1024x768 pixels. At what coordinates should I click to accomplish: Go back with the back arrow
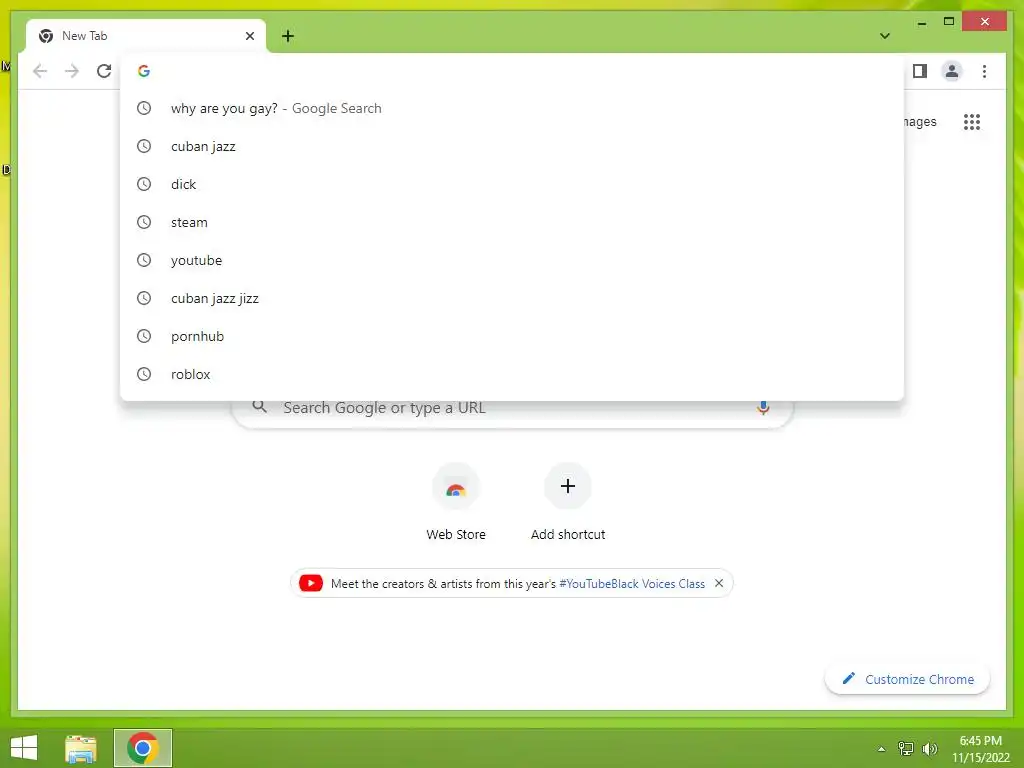point(40,71)
